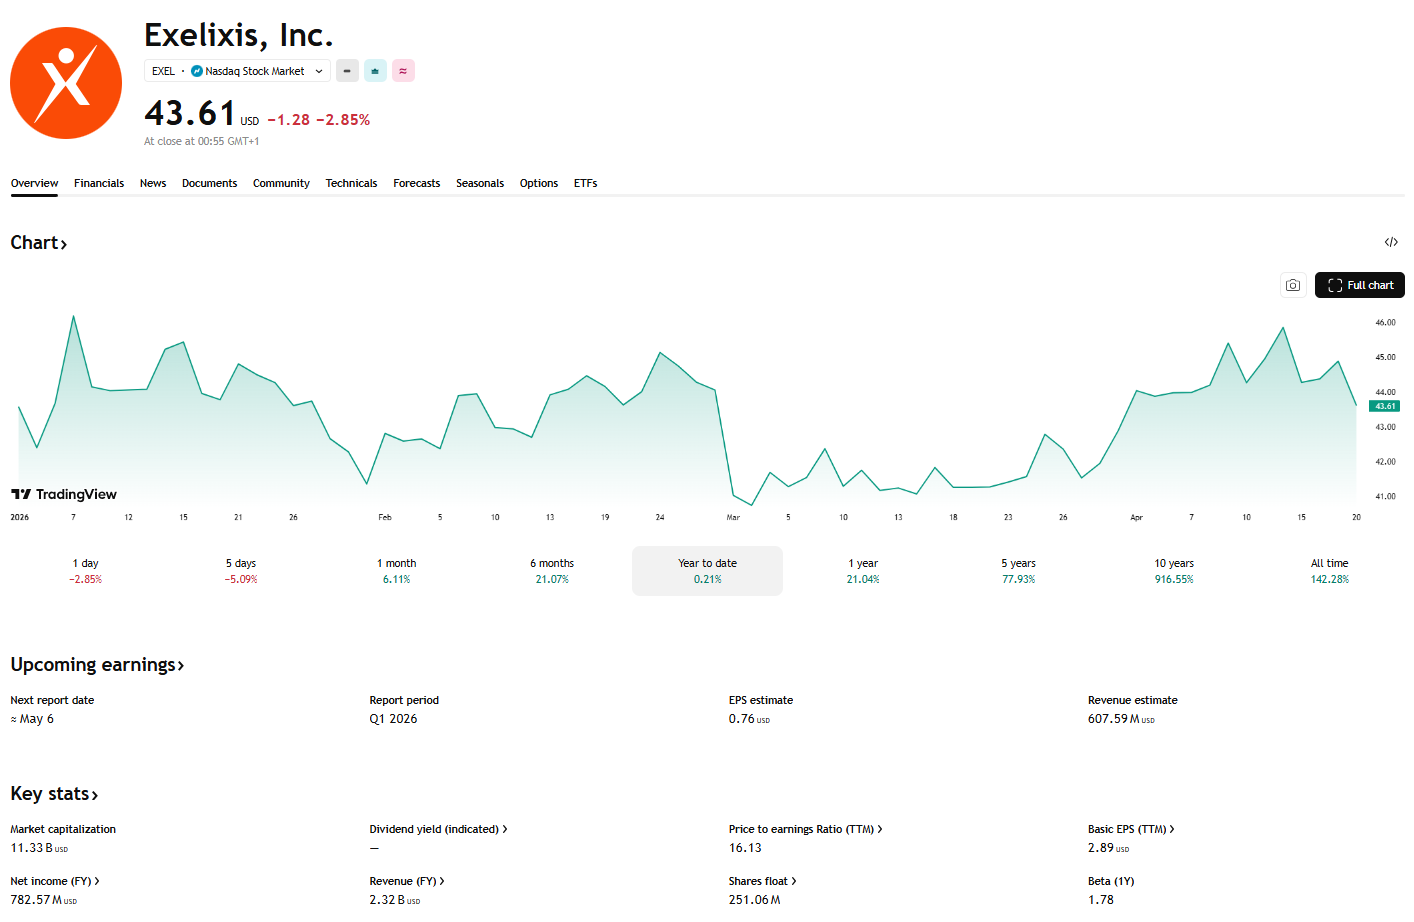Open Revenue (FY) details

point(407,881)
